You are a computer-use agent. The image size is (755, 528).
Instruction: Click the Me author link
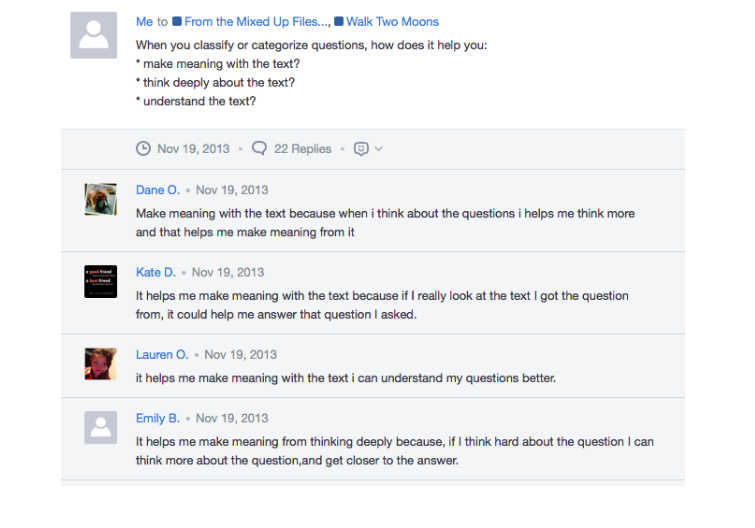point(144,22)
